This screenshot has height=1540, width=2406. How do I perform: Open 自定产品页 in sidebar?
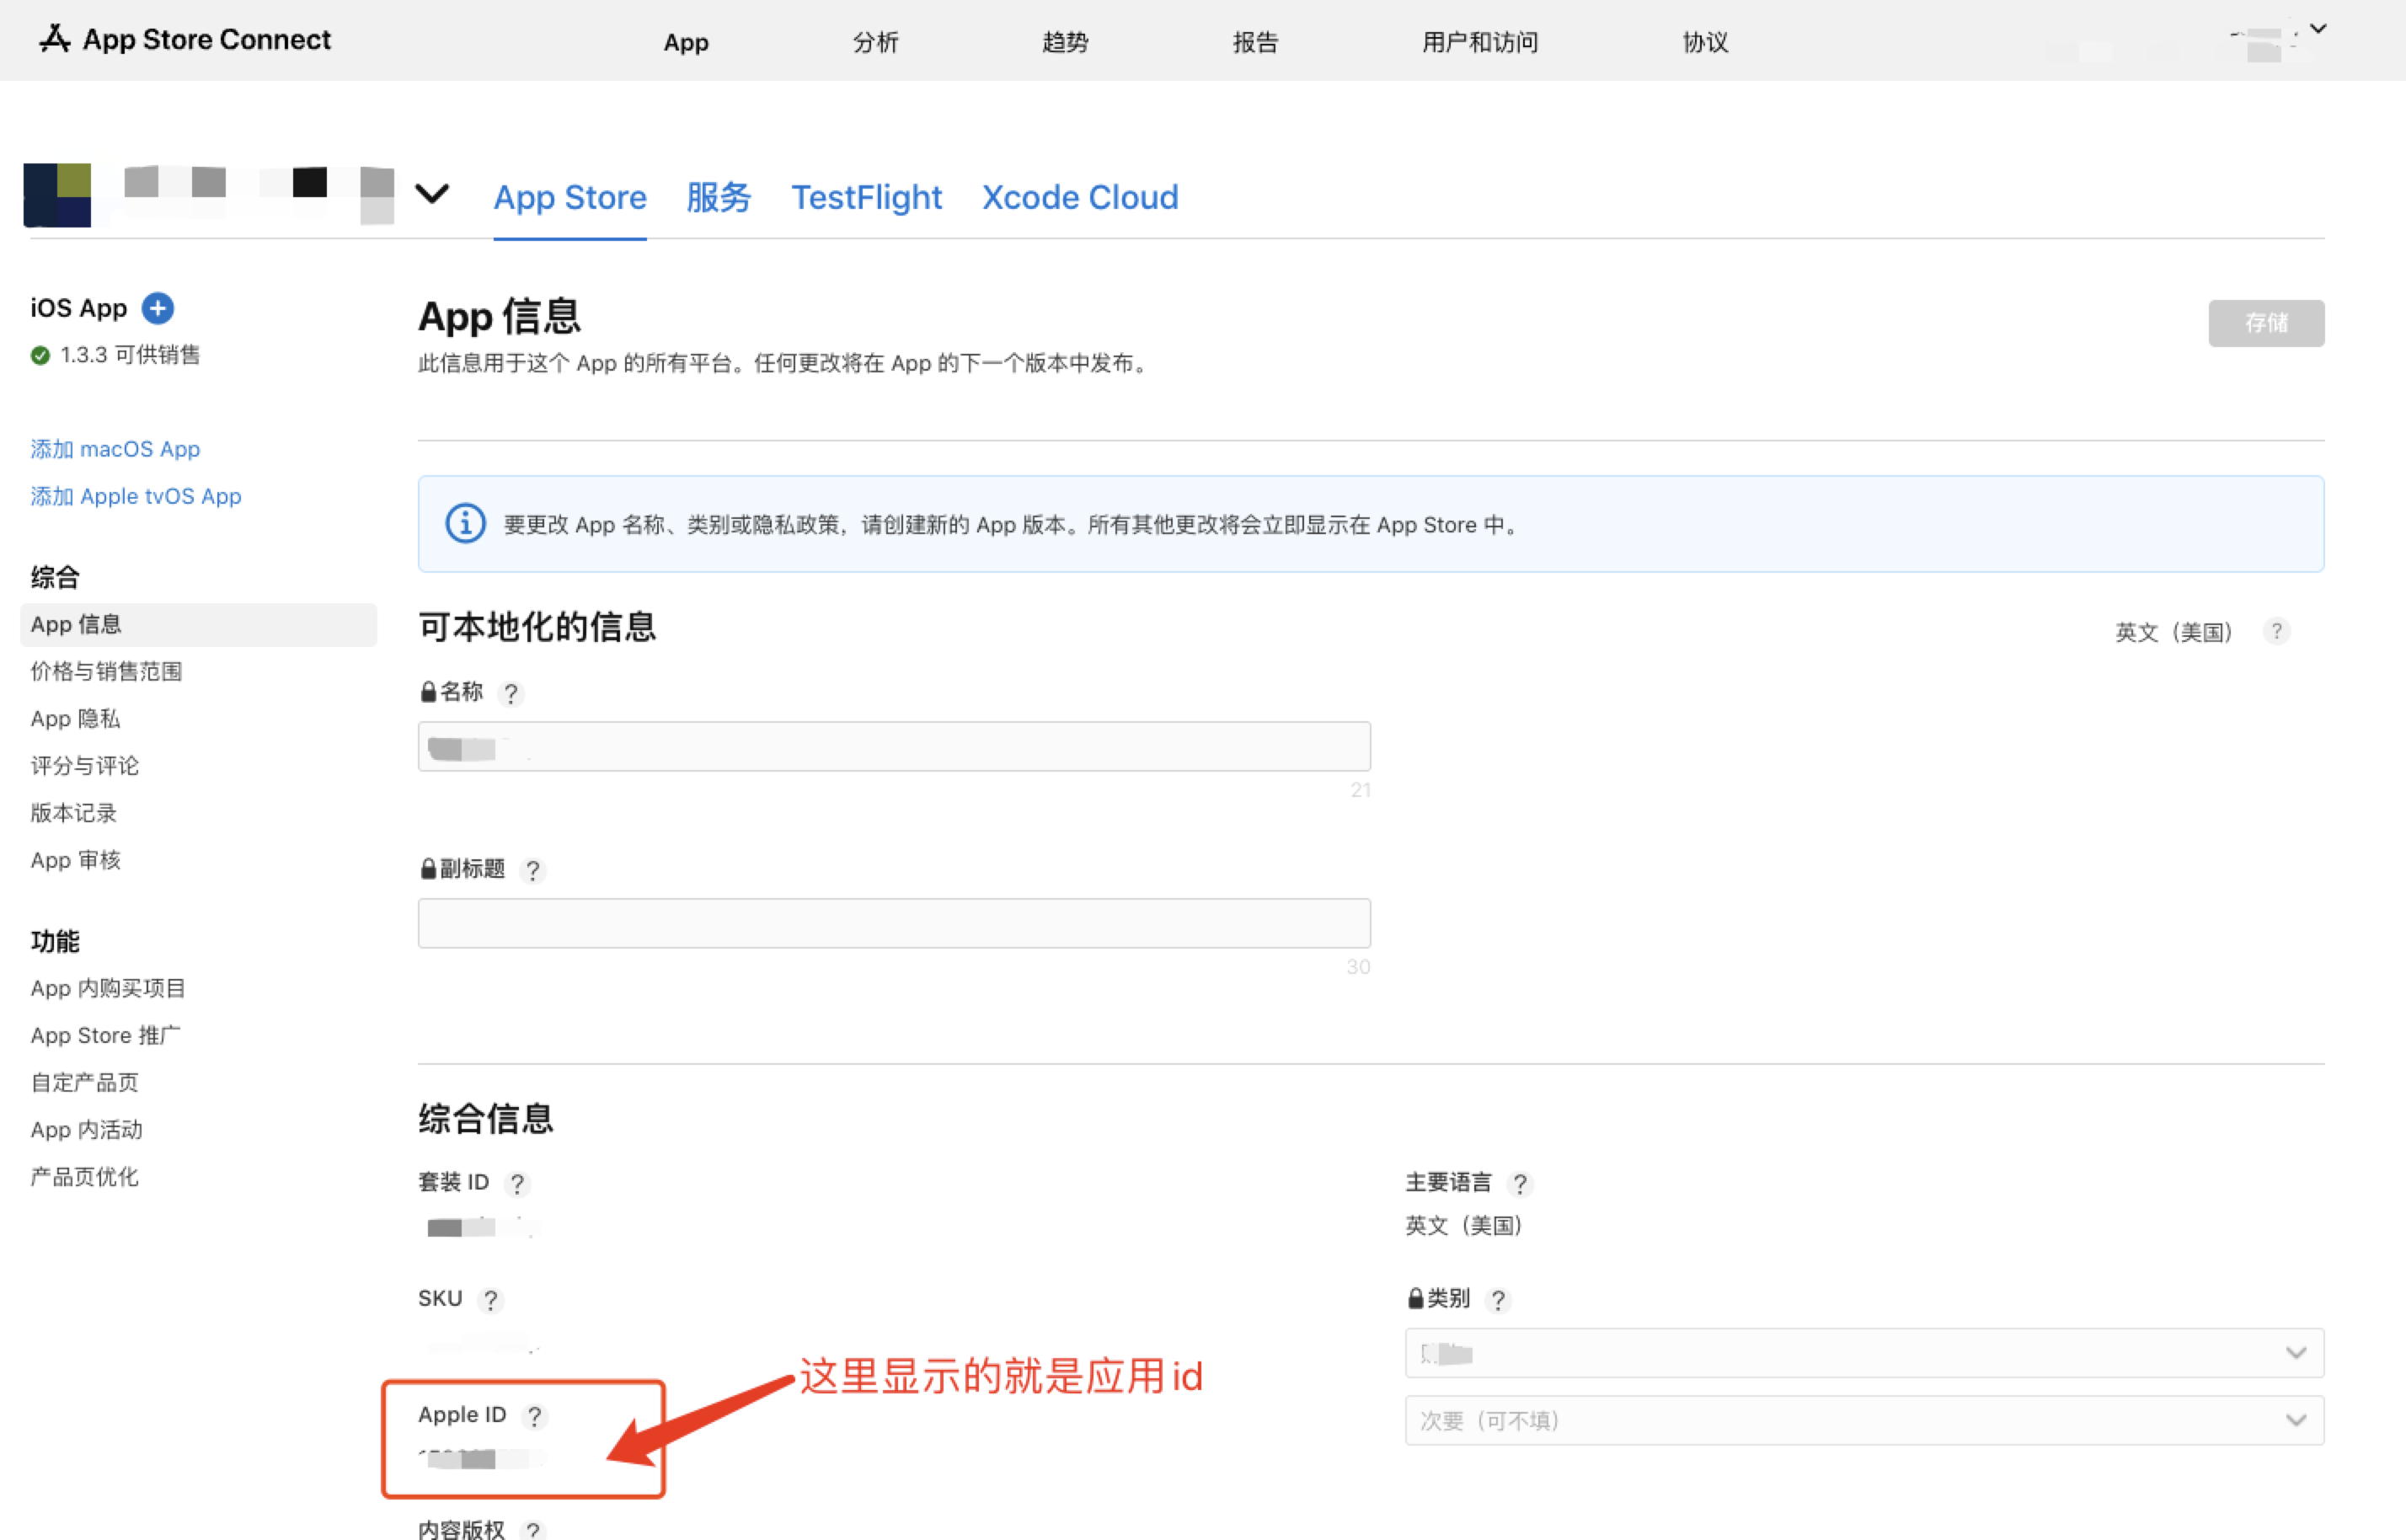pyautogui.click(x=85, y=1082)
